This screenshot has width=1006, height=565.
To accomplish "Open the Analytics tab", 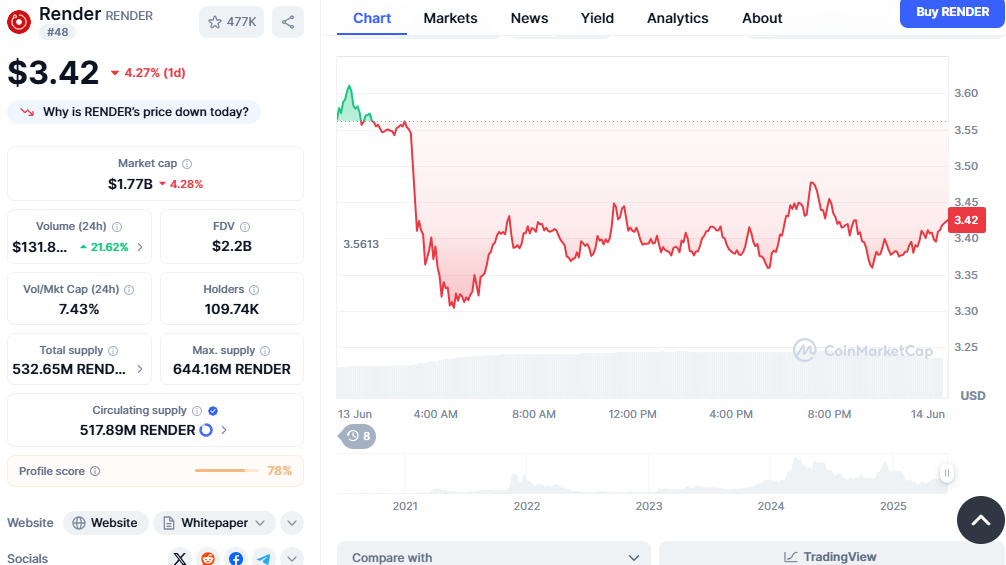I will pos(677,18).
